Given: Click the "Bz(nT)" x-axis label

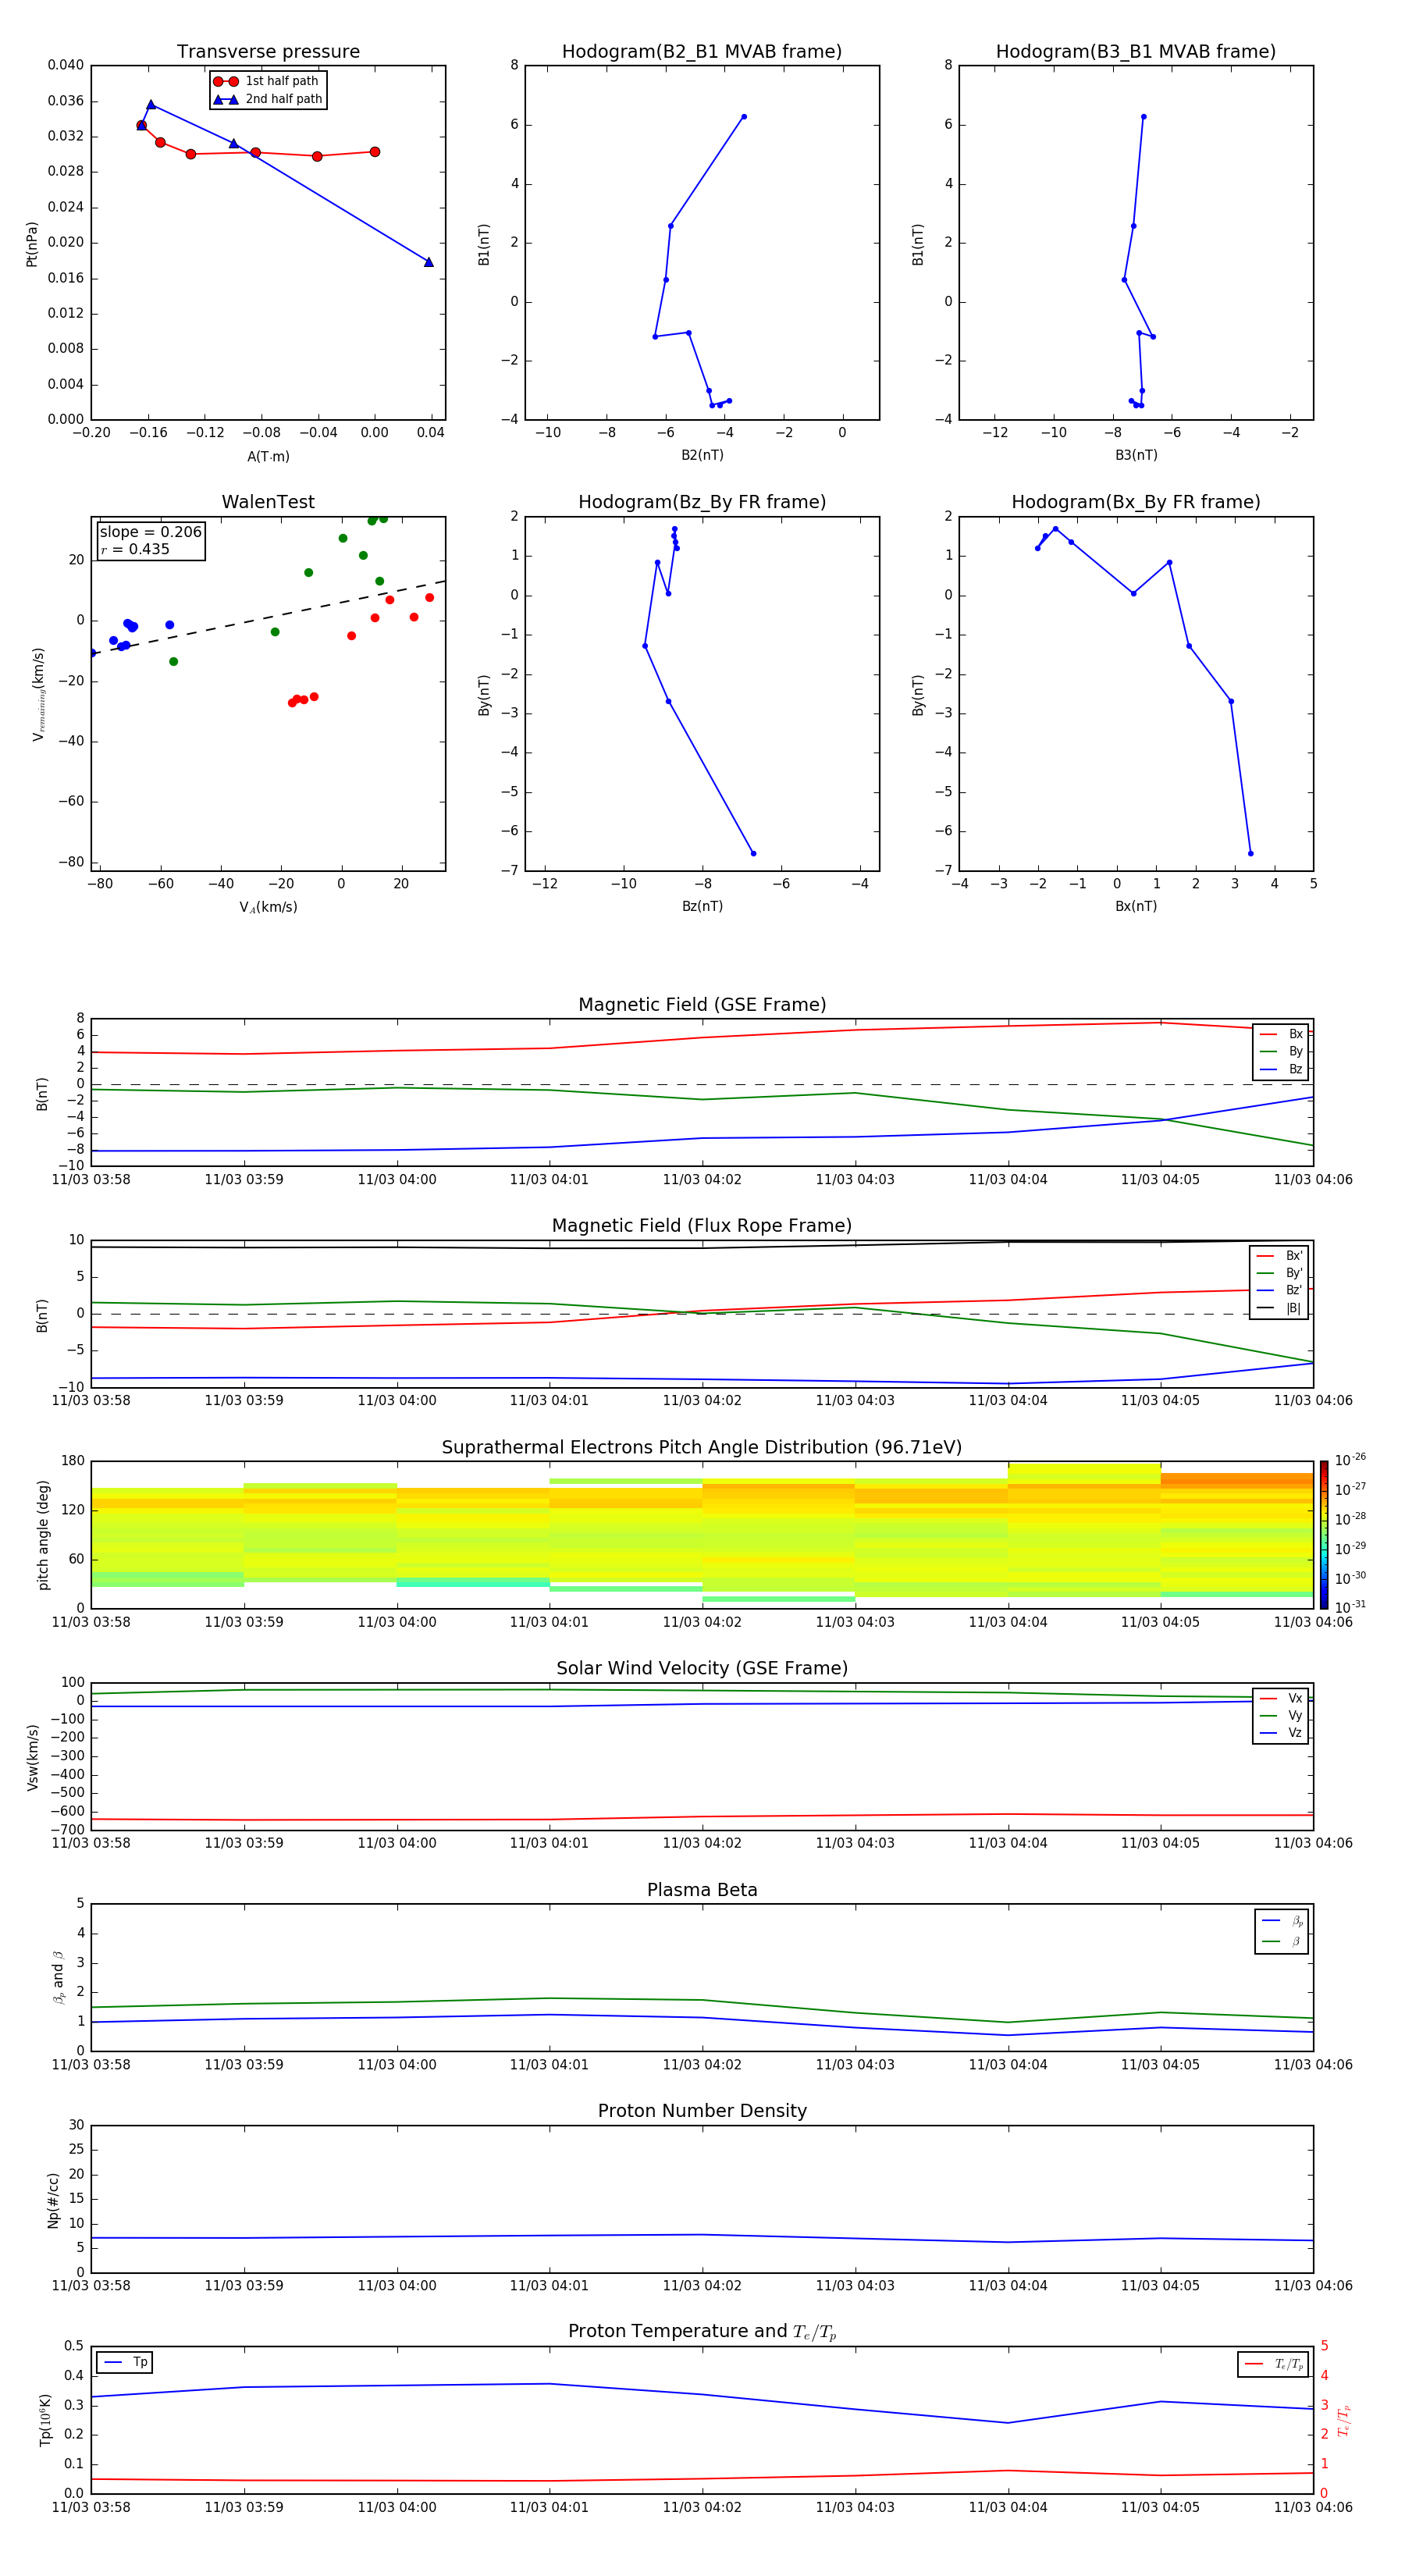Looking at the screenshot, I should (702, 906).
